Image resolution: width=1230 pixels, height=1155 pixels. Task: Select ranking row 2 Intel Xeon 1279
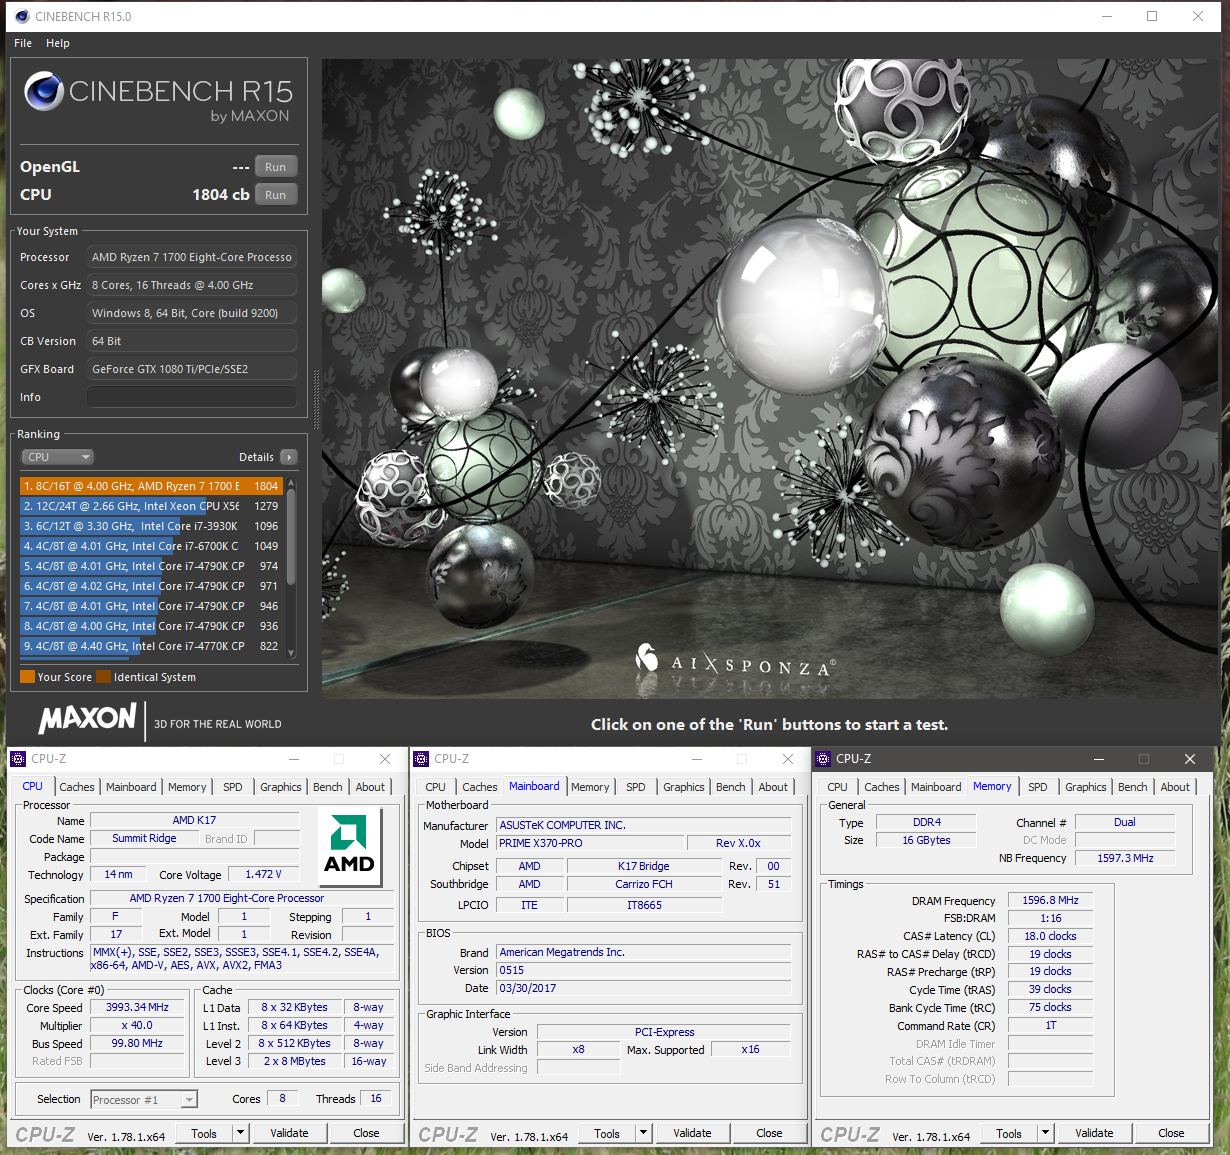coord(151,506)
